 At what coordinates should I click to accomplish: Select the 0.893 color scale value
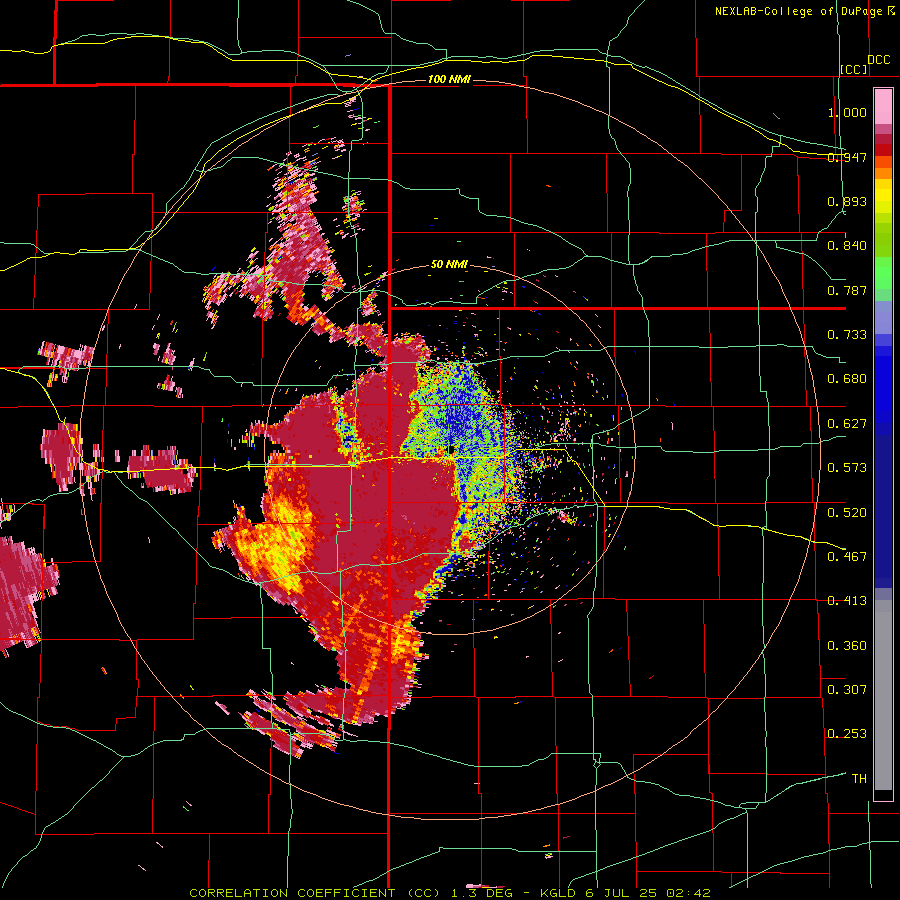847,201
